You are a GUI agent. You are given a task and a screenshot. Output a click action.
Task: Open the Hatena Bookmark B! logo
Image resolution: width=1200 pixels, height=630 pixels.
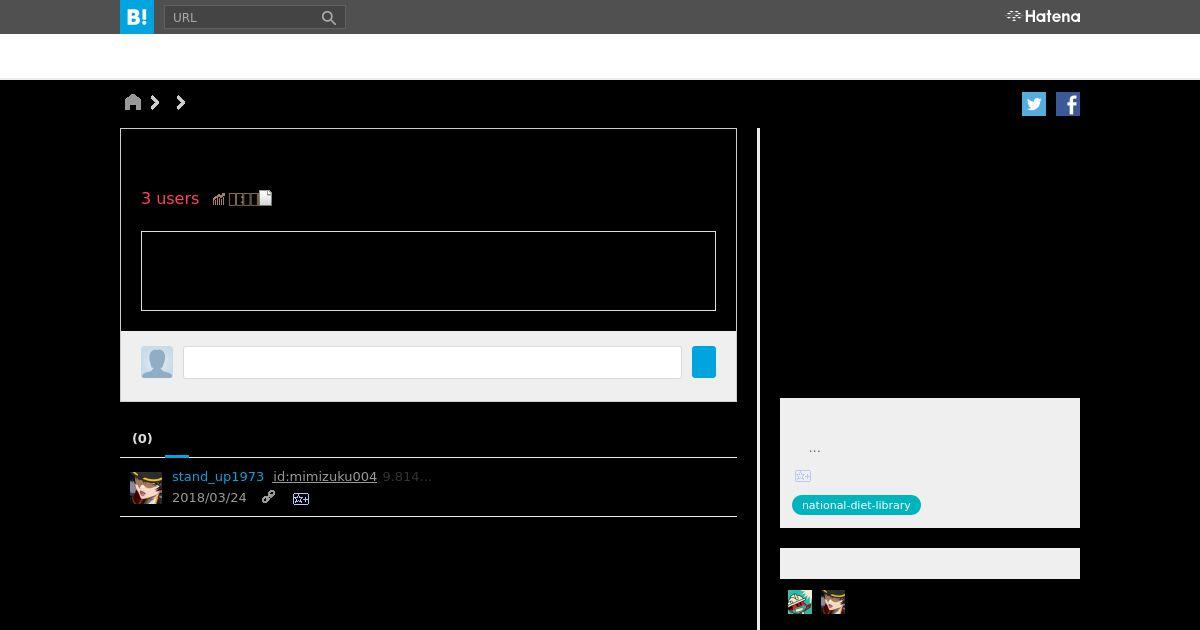click(137, 17)
